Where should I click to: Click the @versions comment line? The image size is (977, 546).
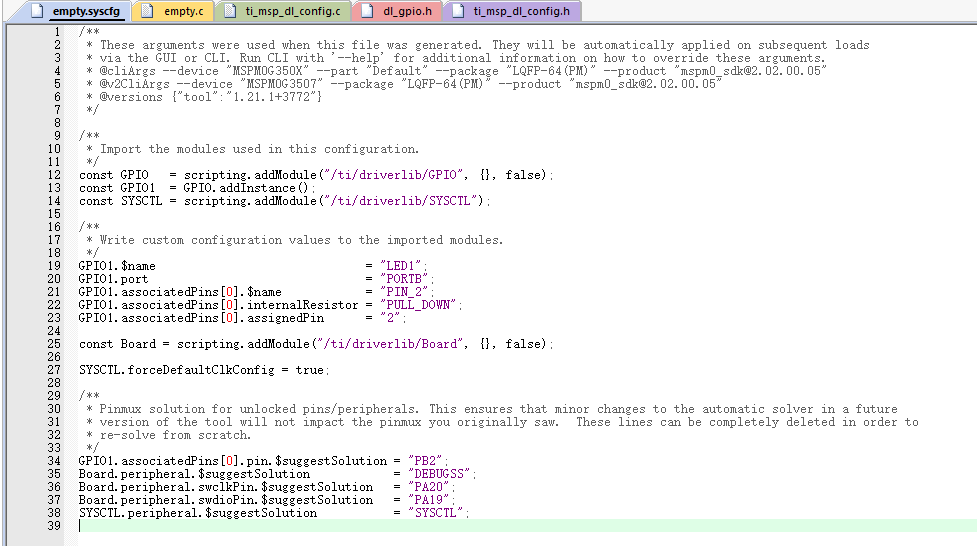point(204,97)
